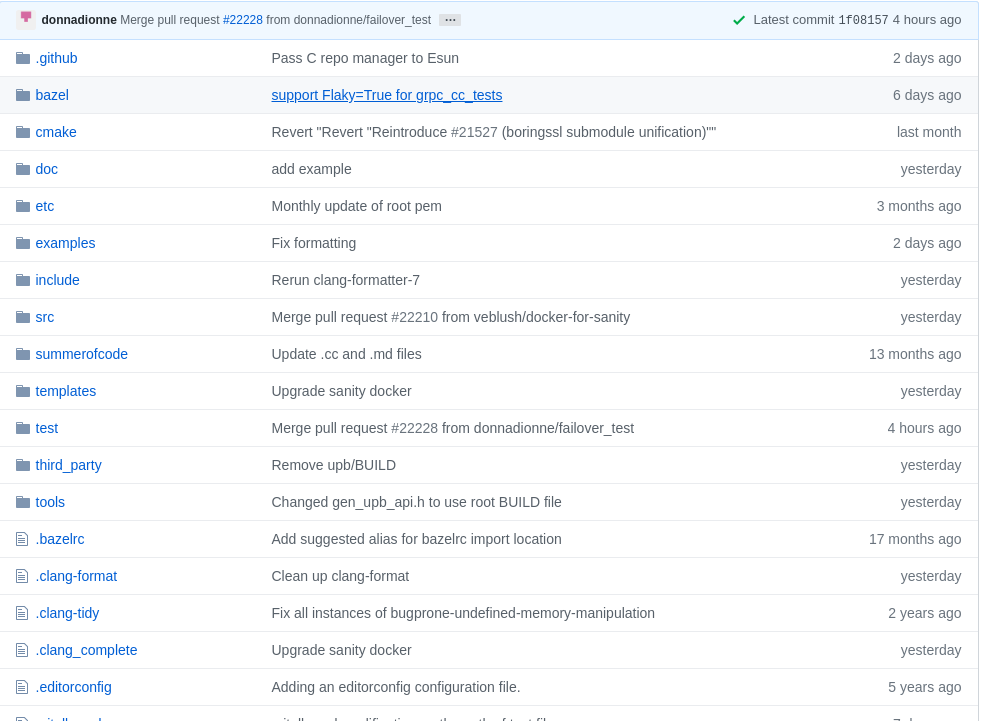This screenshot has width=1007, height=721.
Task: Click the donnadionne avatar image
Action: point(26,19)
